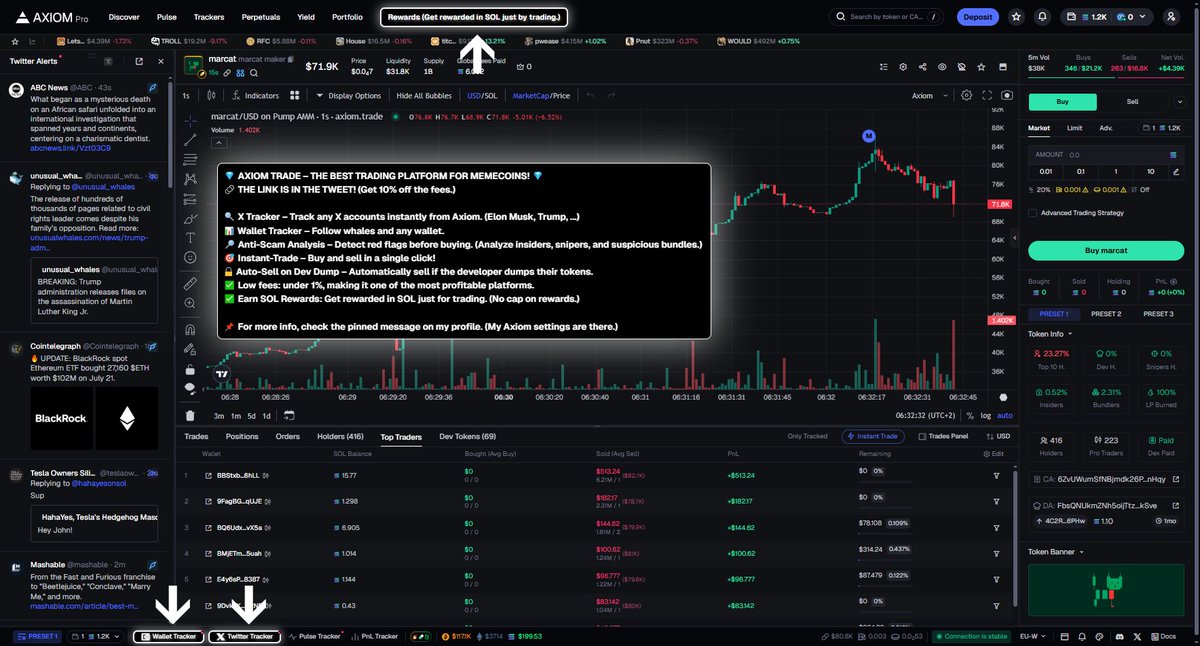Image resolution: width=1200 pixels, height=646 pixels.
Task: Enable the Advanced Trading Strategy checkbox
Action: click(1033, 211)
